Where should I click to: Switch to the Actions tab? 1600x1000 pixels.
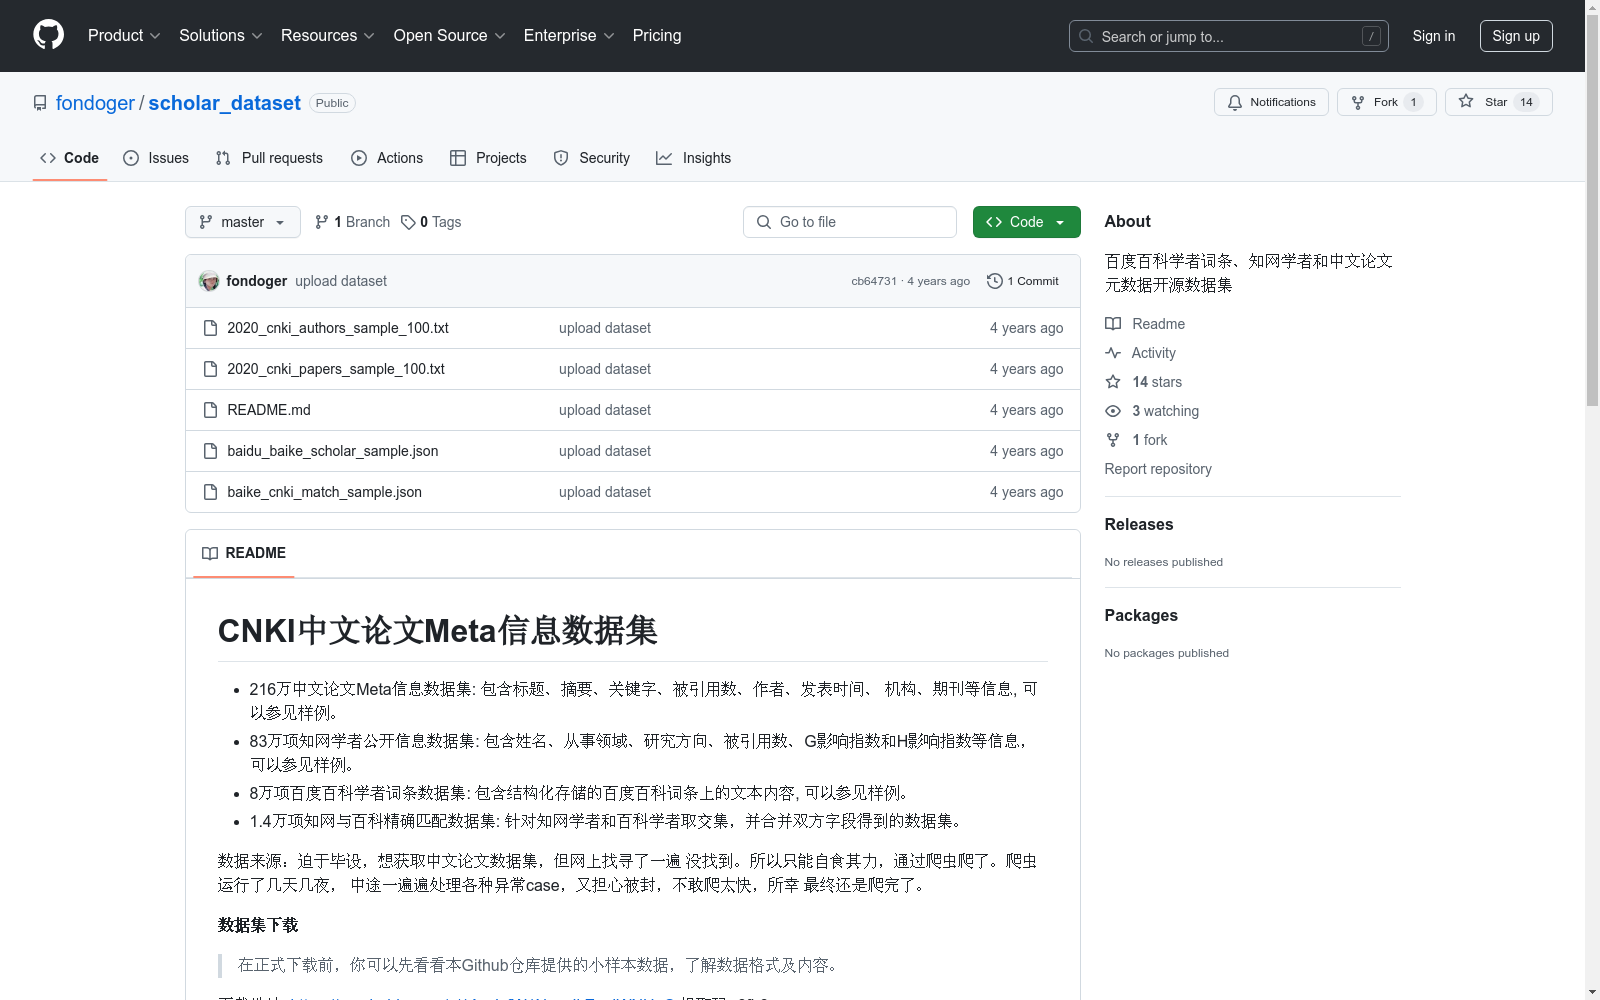(x=387, y=158)
